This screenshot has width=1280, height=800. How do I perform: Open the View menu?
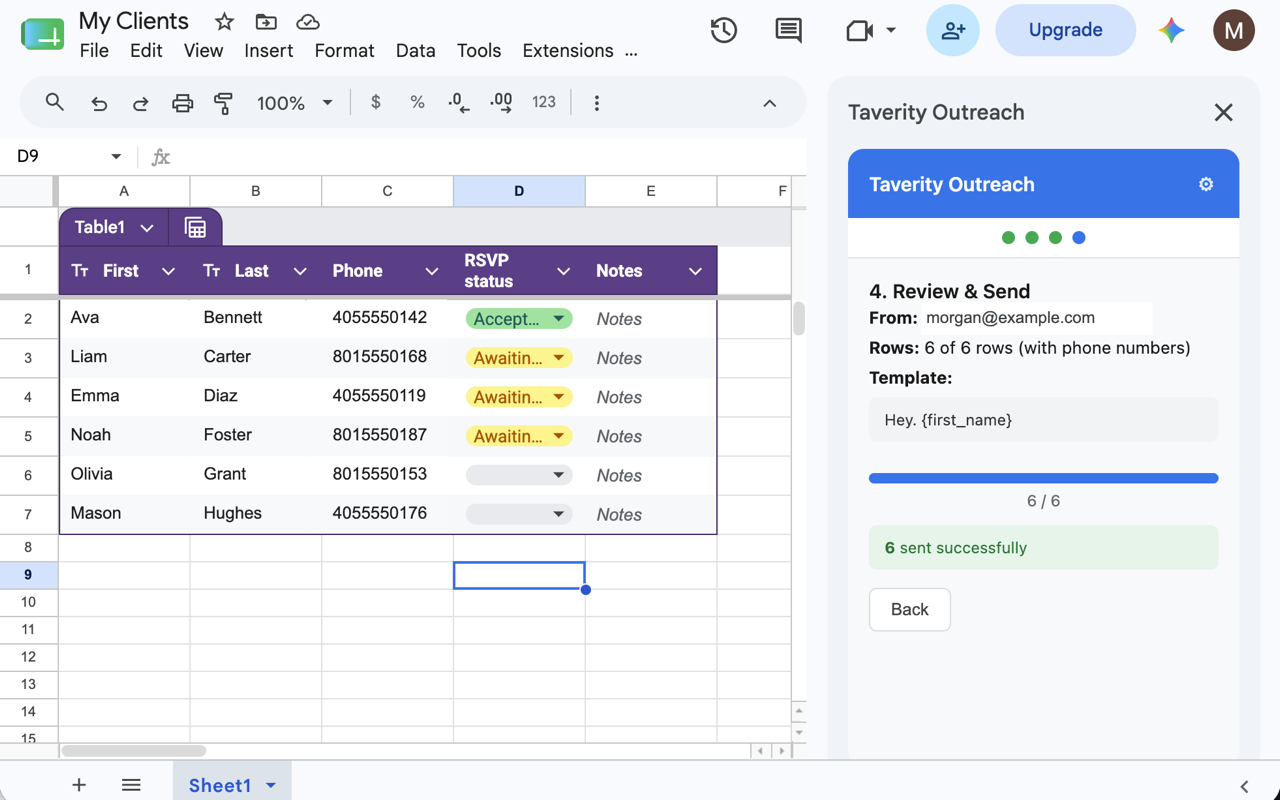click(204, 51)
